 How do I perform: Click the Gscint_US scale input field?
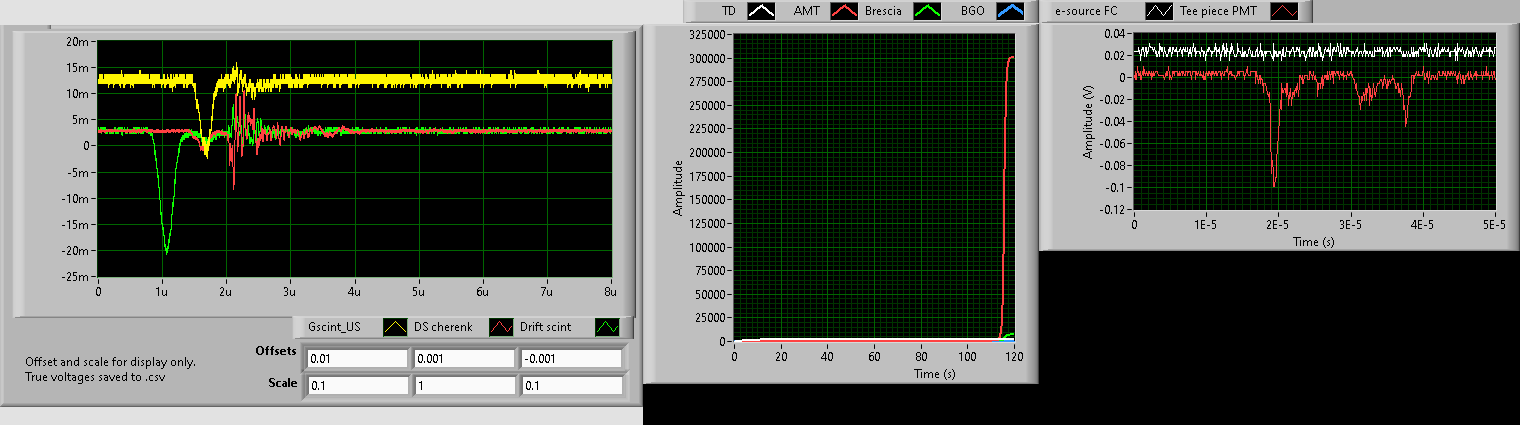357,385
